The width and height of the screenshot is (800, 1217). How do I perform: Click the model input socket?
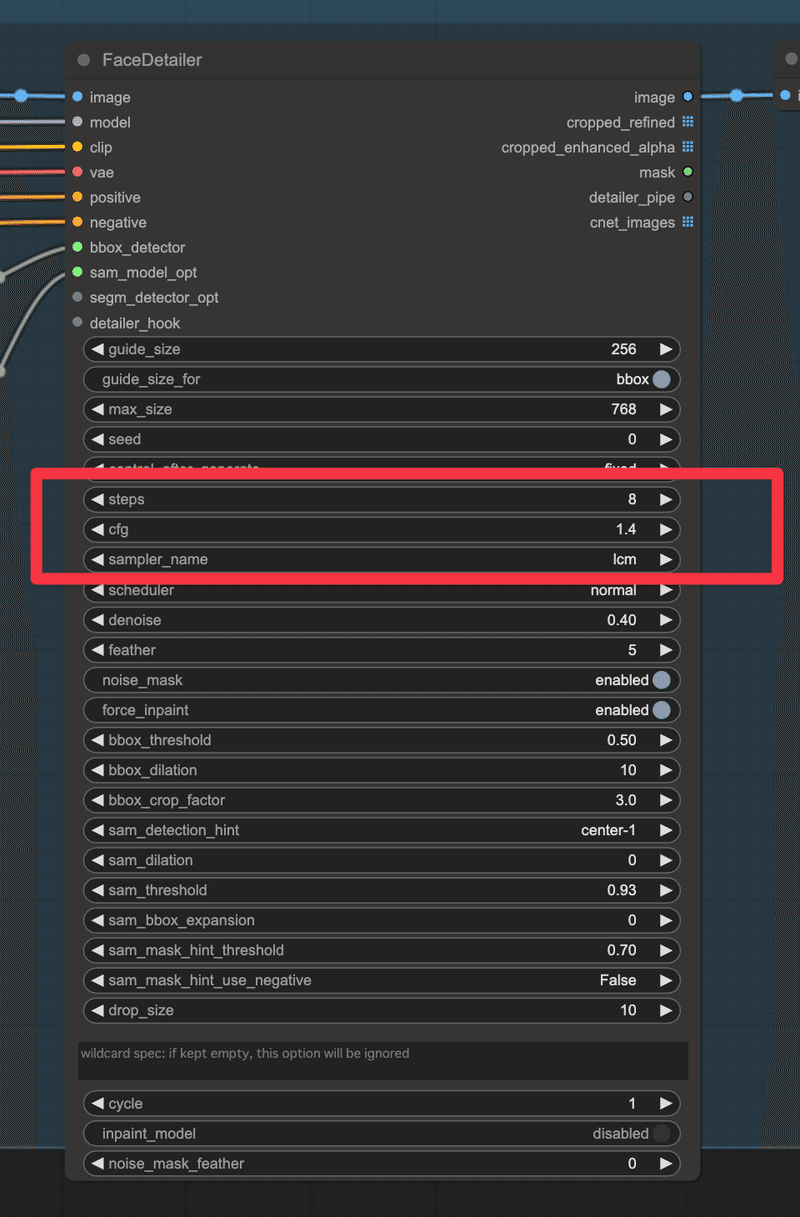tap(77, 122)
